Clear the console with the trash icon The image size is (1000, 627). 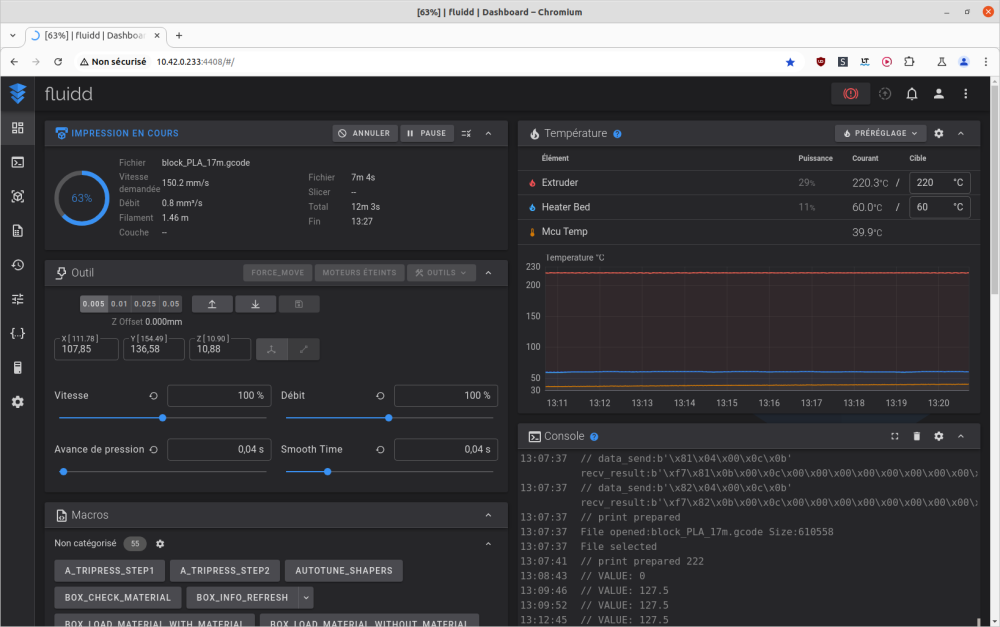click(916, 436)
